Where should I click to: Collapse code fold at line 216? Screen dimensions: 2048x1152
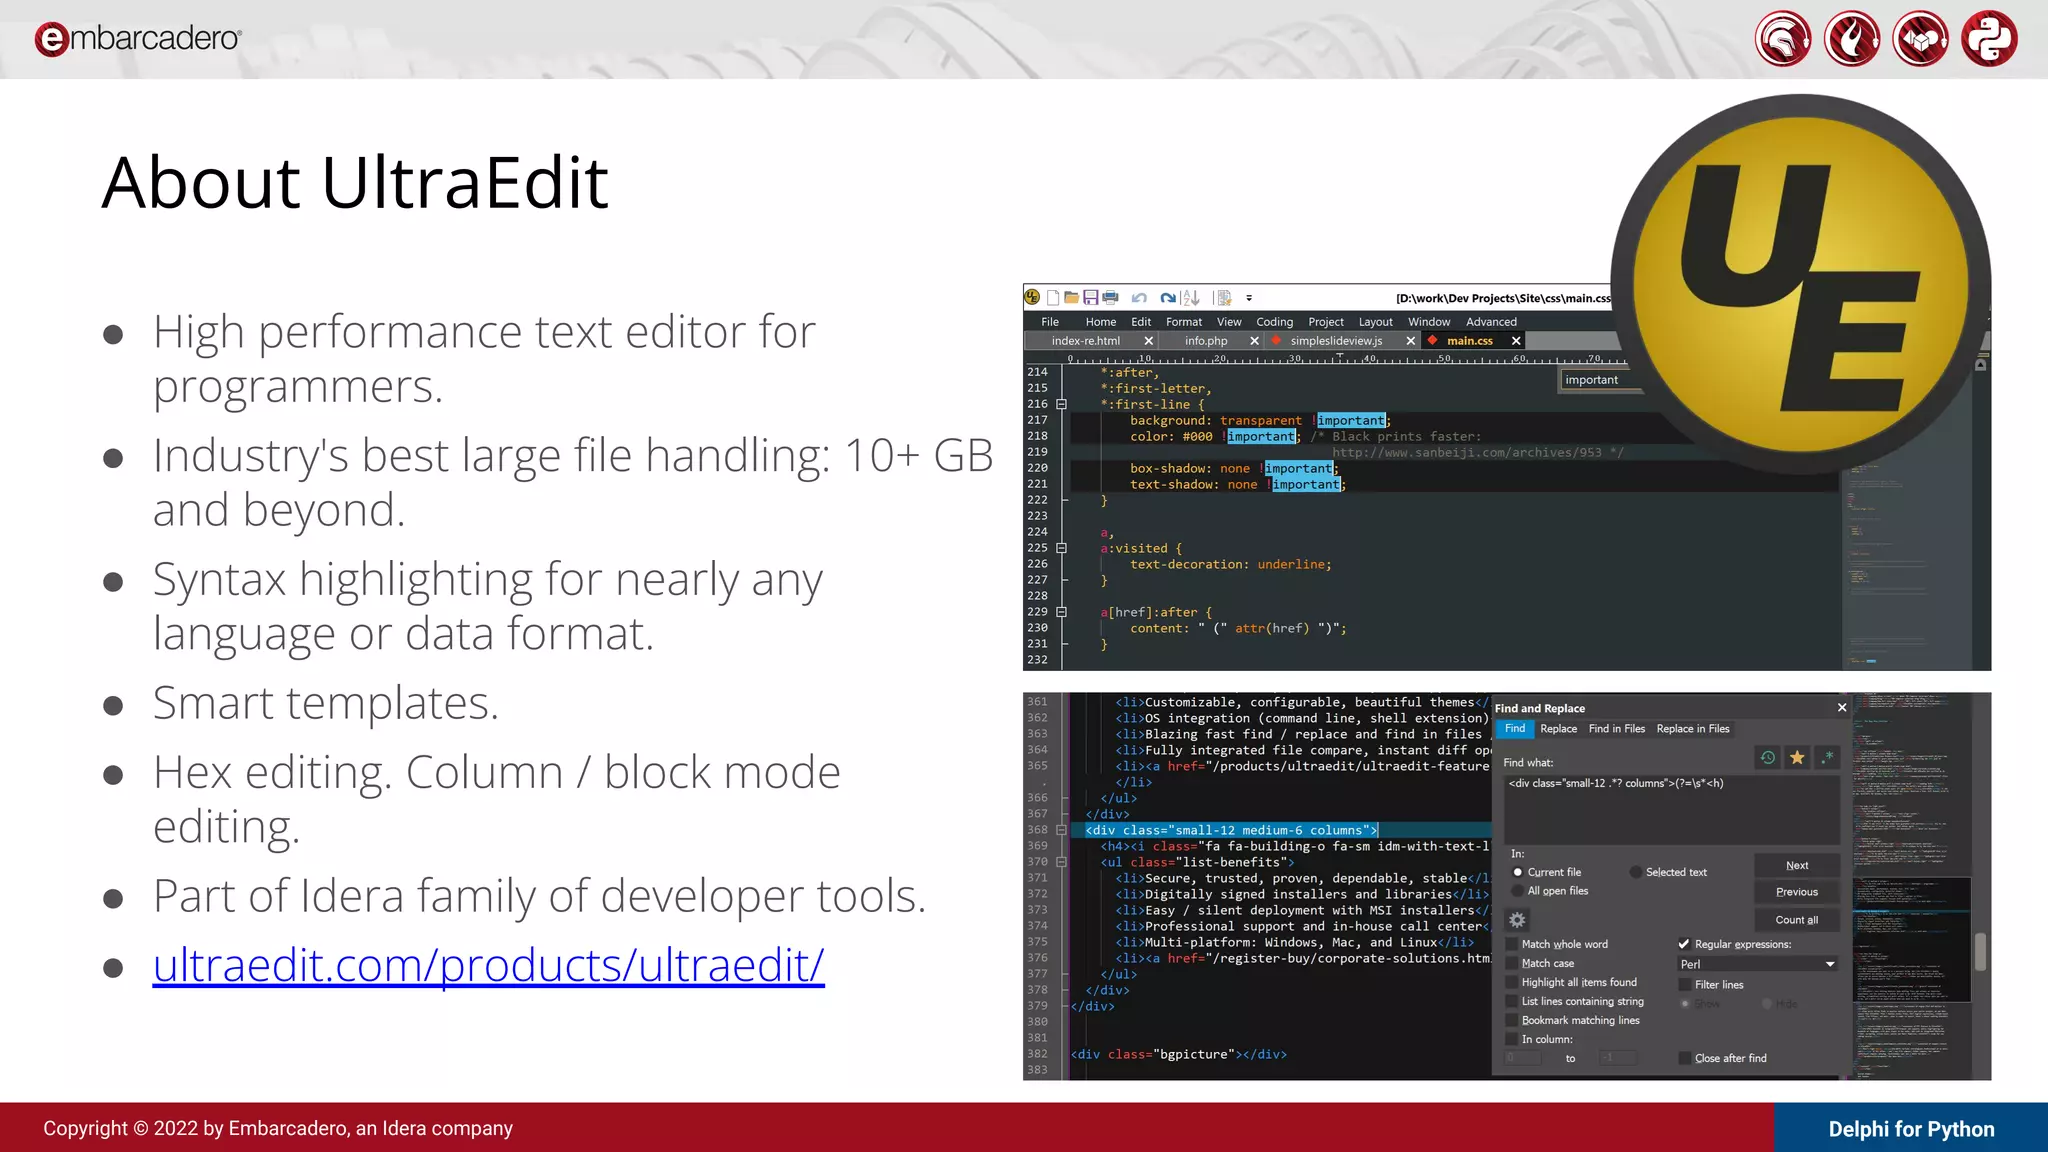(x=1062, y=405)
